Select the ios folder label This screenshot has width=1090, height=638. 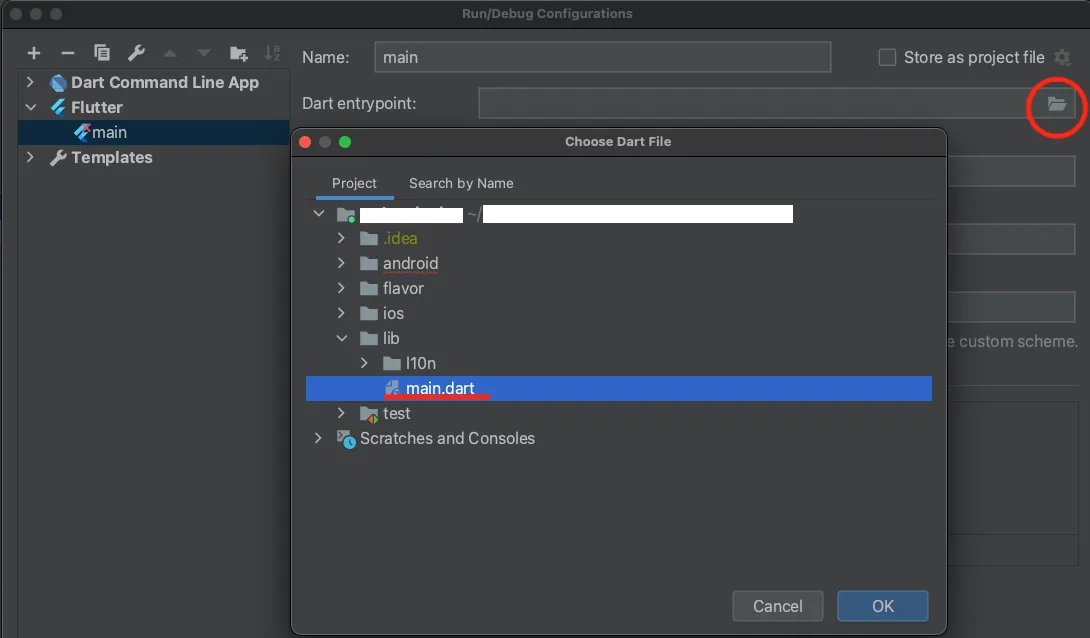click(x=393, y=313)
